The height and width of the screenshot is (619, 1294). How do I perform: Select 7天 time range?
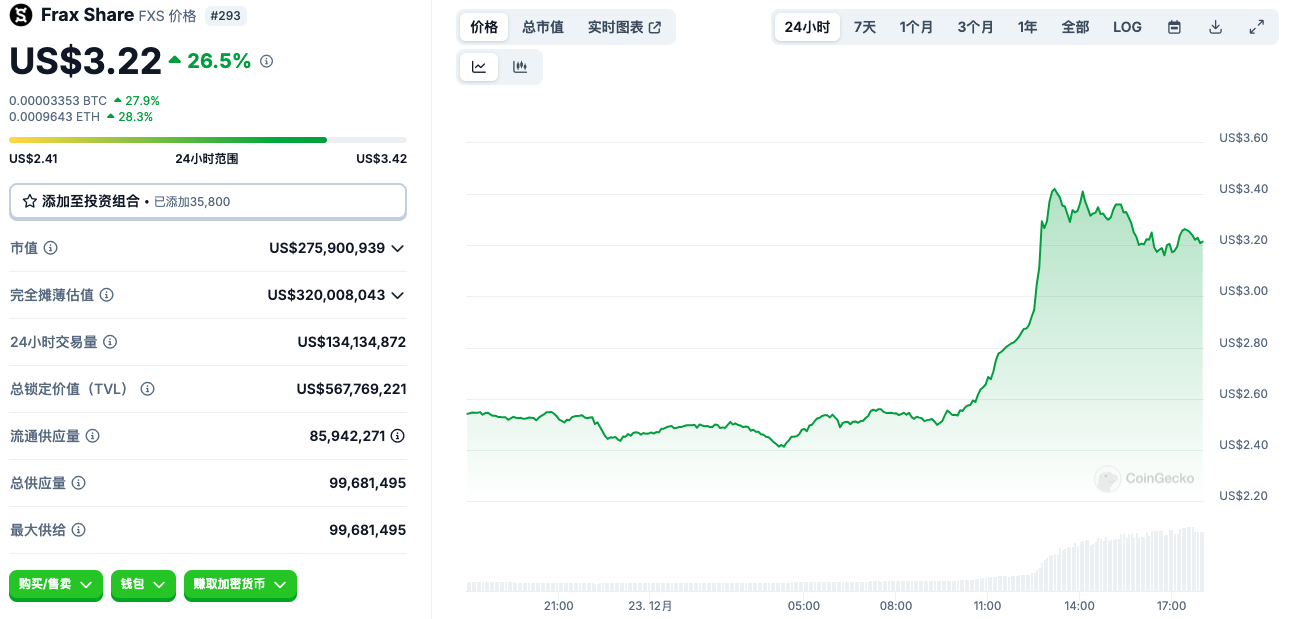[x=865, y=27]
